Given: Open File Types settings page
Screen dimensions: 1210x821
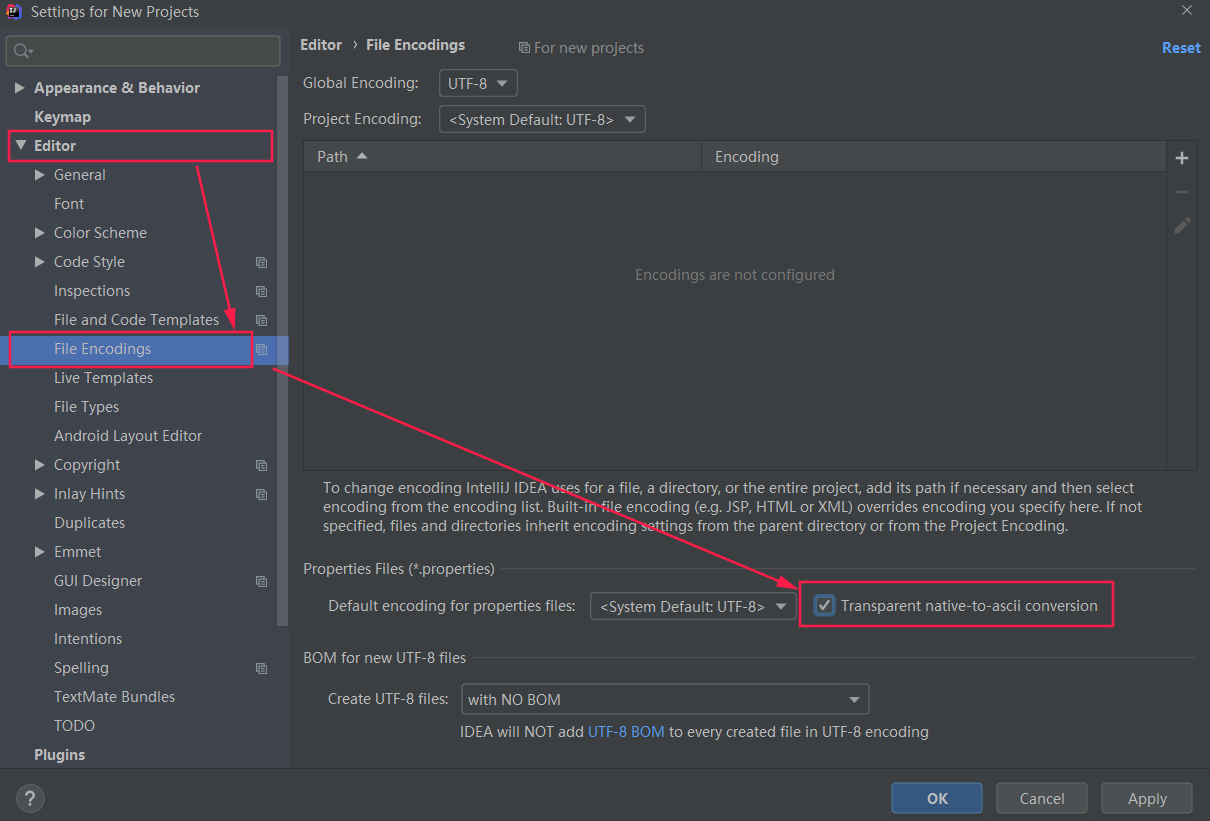Looking at the screenshot, I should (86, 407).
